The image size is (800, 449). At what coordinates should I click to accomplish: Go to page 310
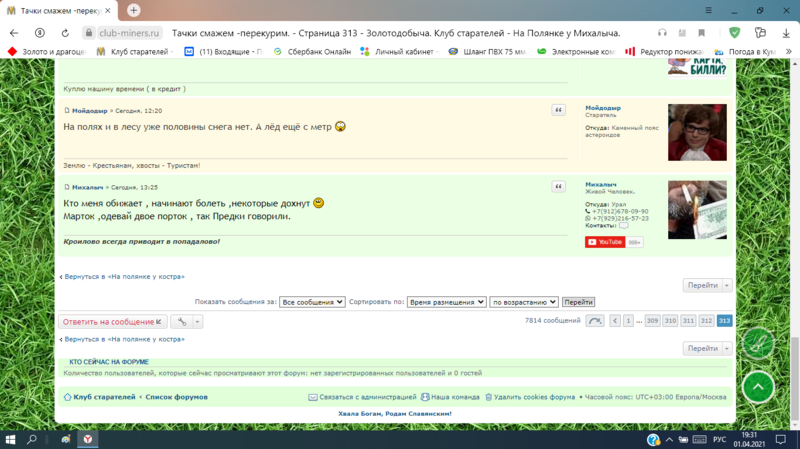(670, 321)
